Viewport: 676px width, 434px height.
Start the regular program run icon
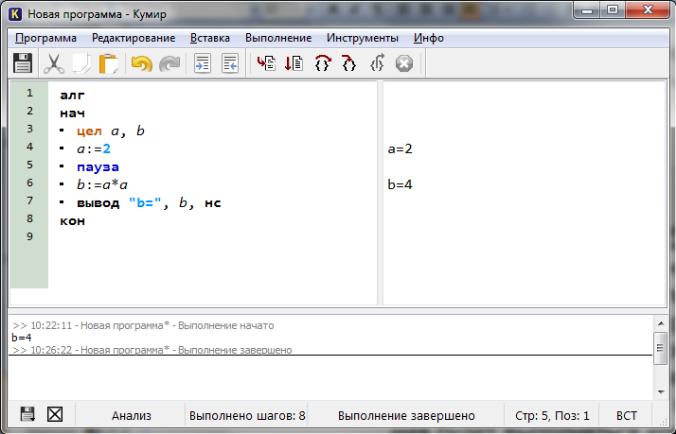(266, 63)
